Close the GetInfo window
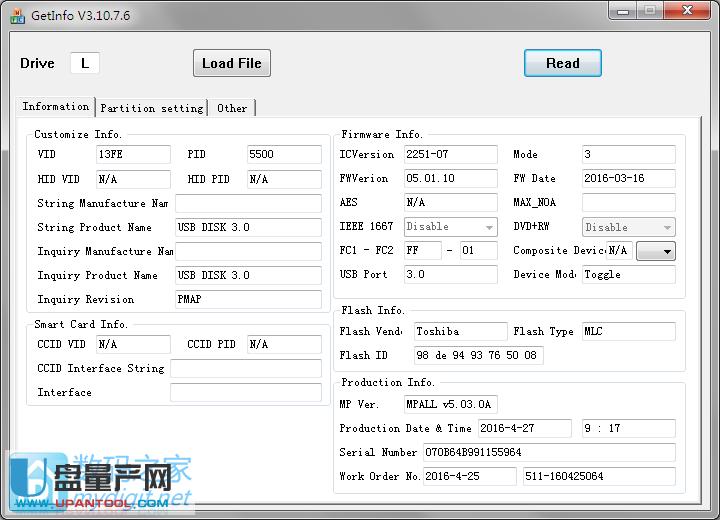Viewport: 720px width, 520px height. 686,12
